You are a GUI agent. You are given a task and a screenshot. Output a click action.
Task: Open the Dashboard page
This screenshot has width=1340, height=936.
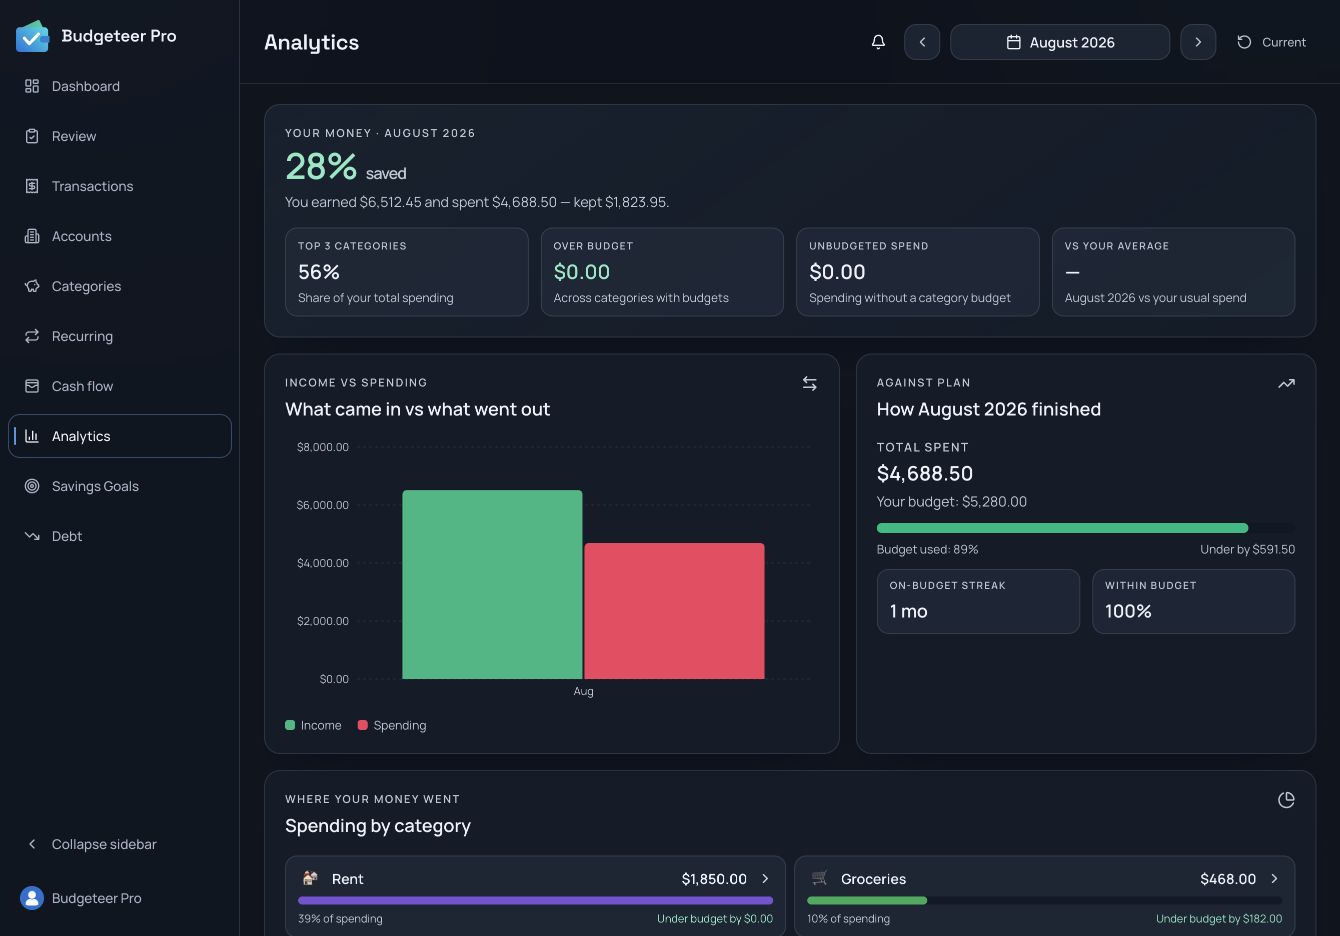point(120,86)
